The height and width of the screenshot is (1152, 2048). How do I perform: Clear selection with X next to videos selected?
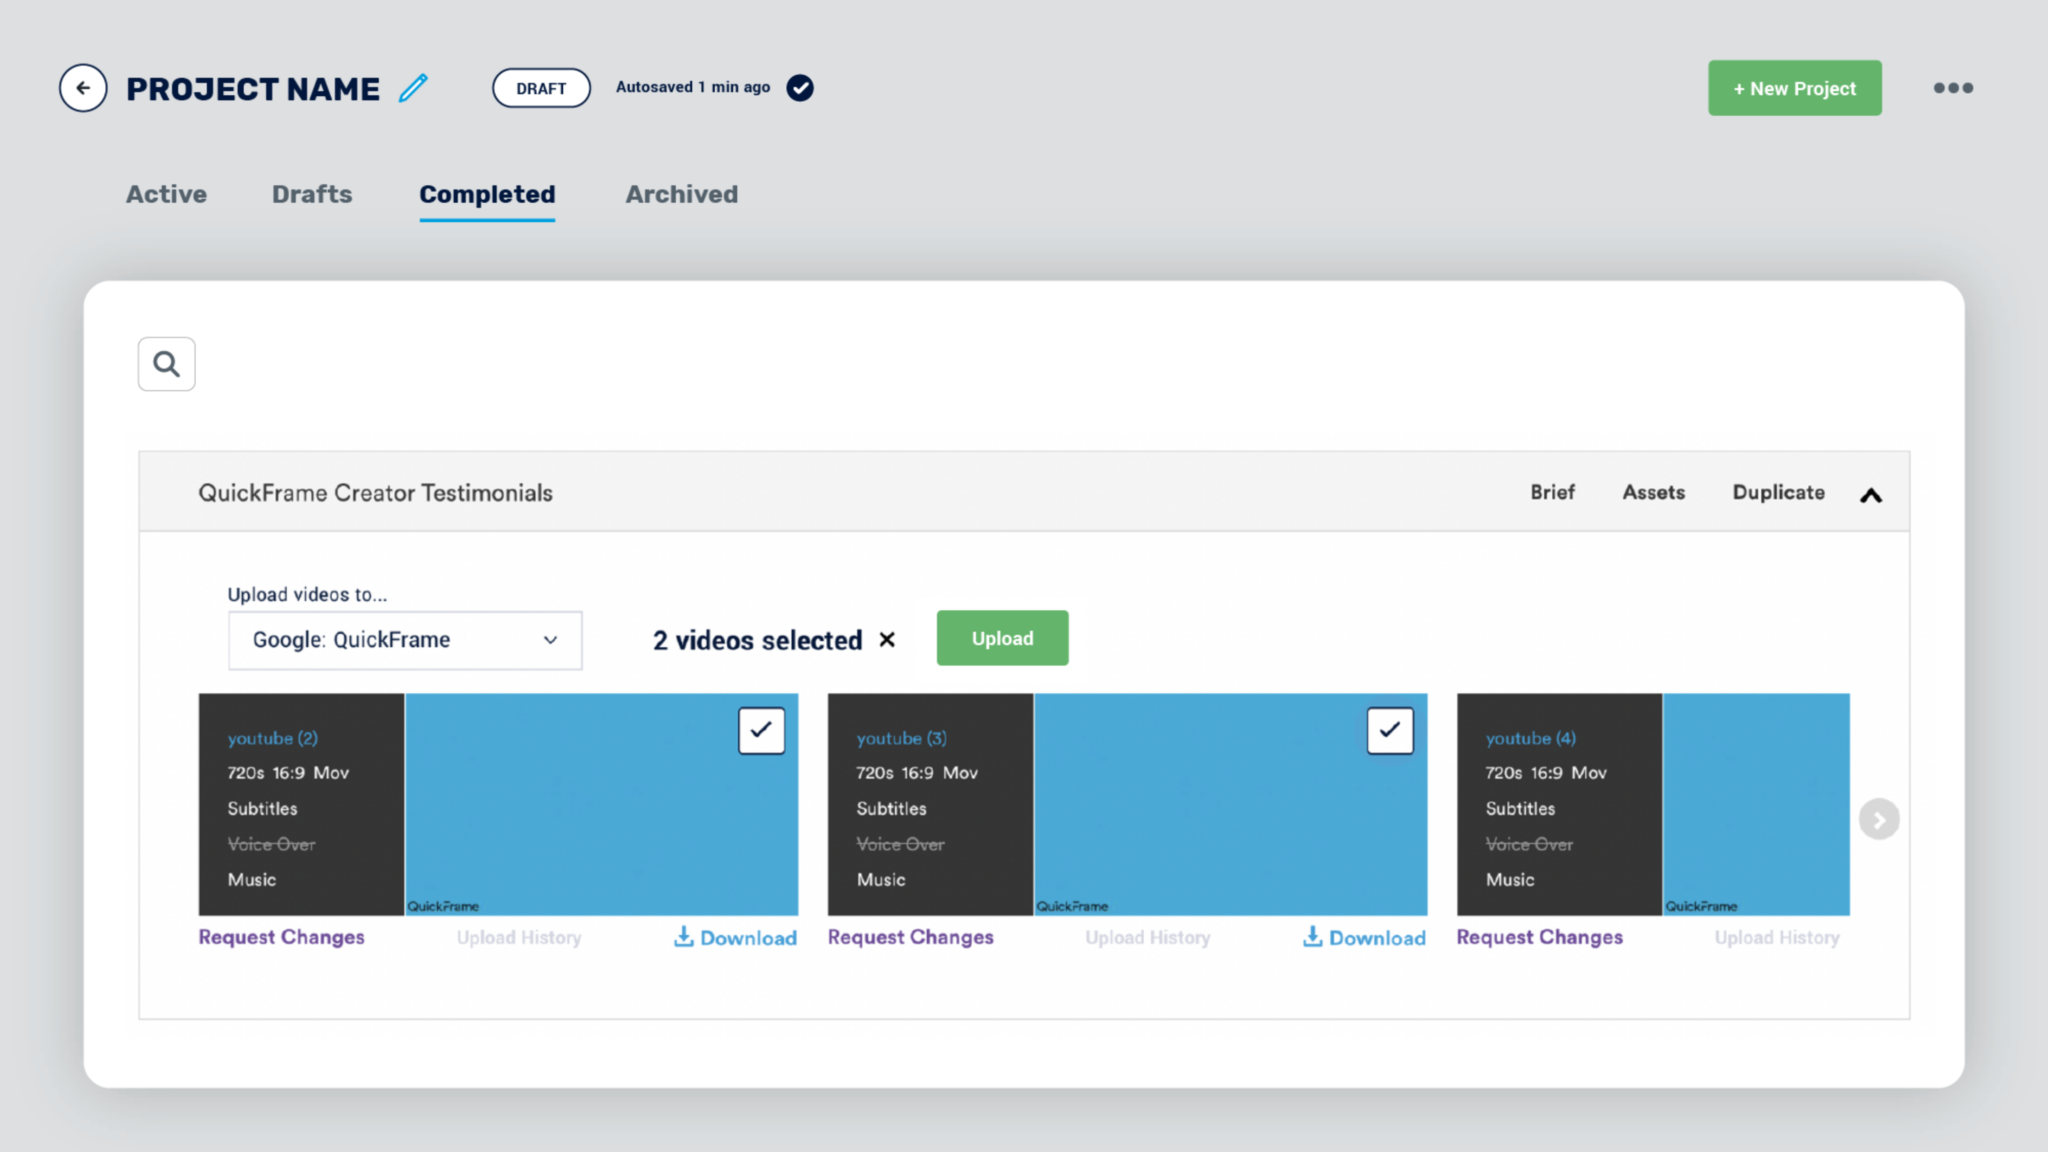click(887, 640)
